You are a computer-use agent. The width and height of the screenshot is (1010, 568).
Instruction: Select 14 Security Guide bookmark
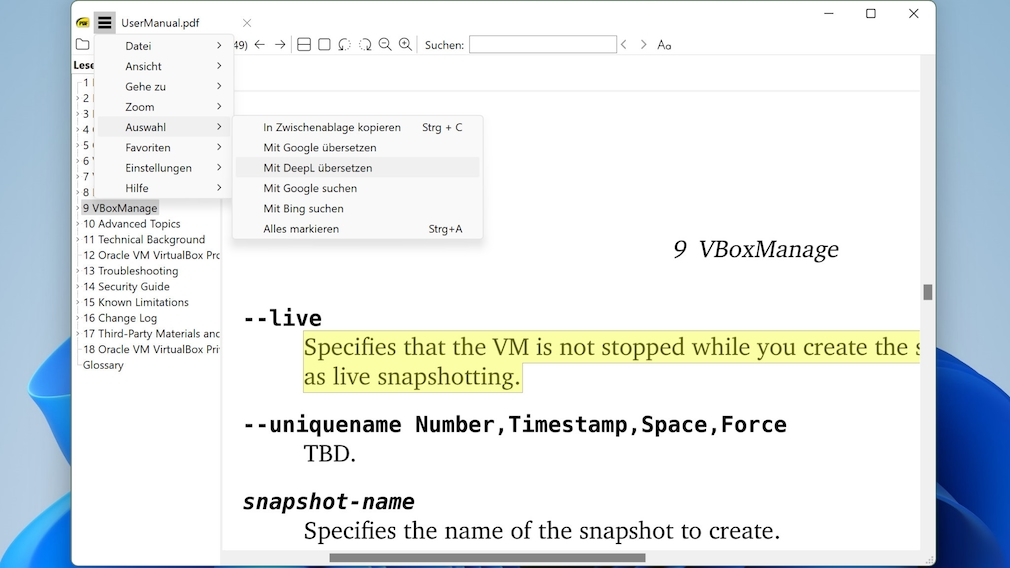coord(126,287)
